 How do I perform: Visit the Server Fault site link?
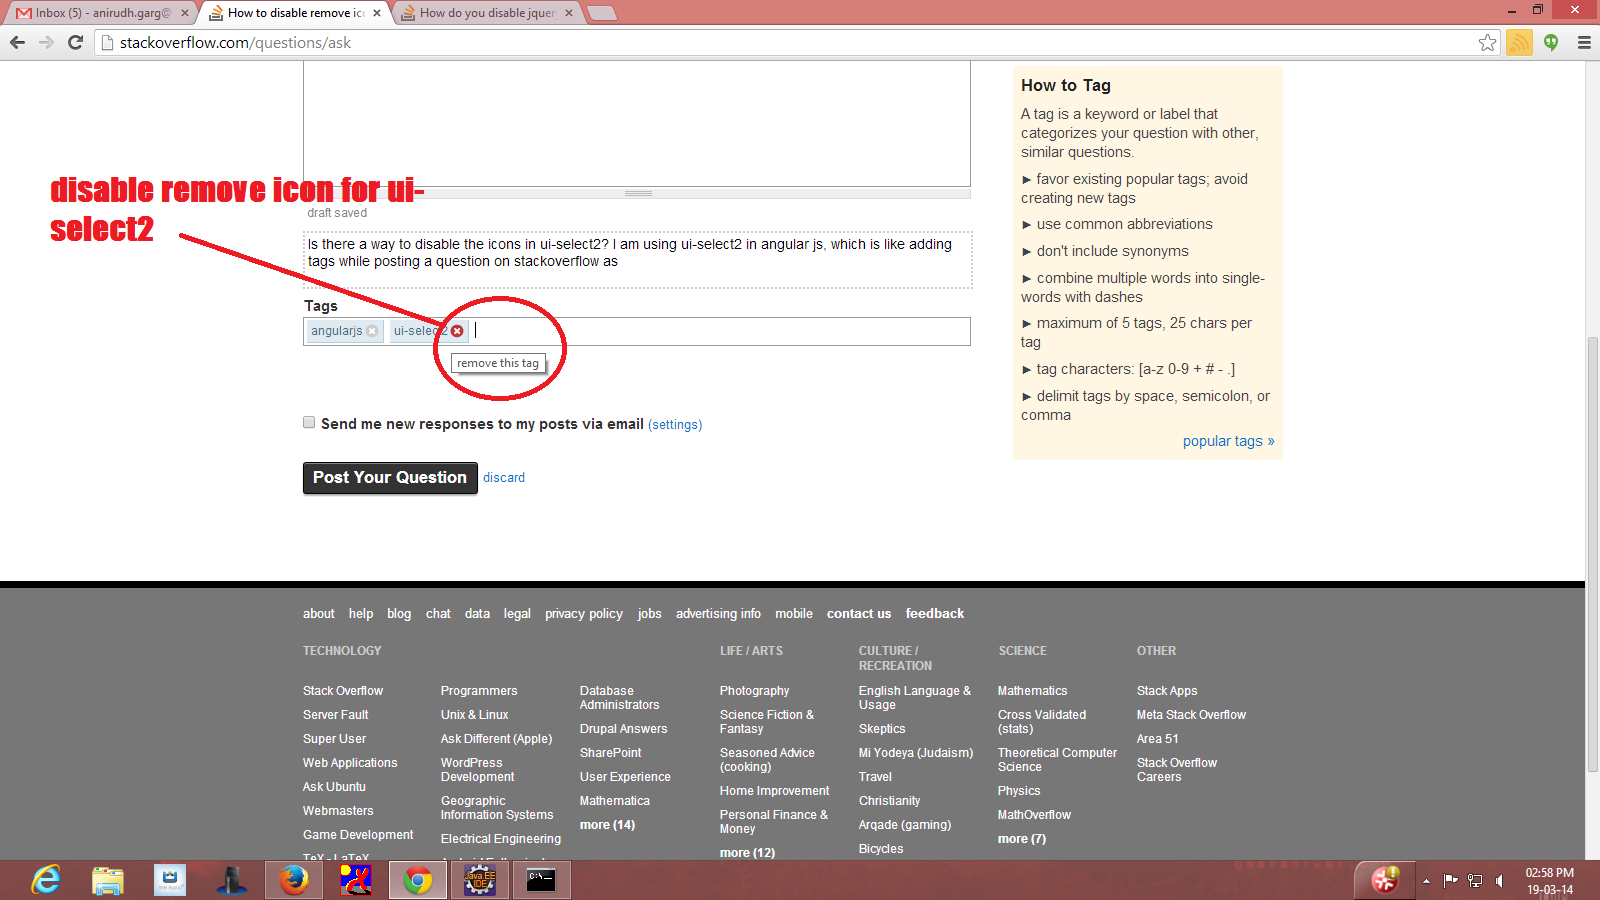click(x=336, y=715)
